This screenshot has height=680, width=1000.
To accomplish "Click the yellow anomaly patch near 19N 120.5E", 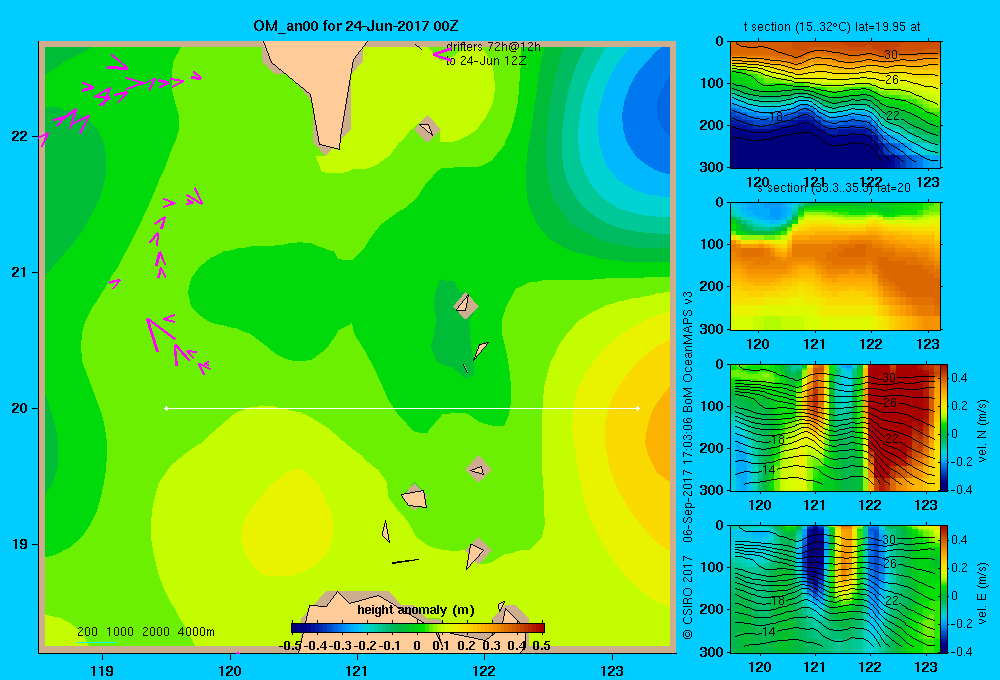I will [287, 523].
